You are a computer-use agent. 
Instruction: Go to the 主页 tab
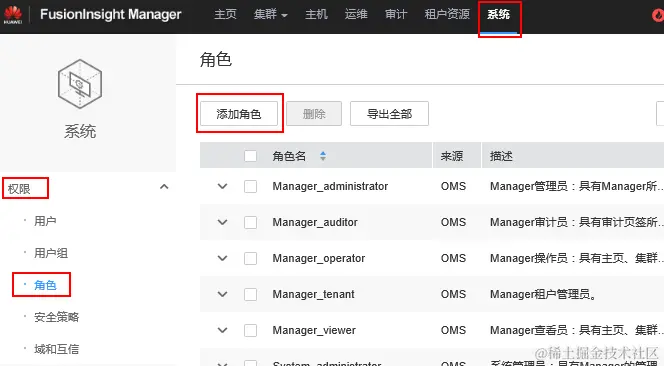225,14
